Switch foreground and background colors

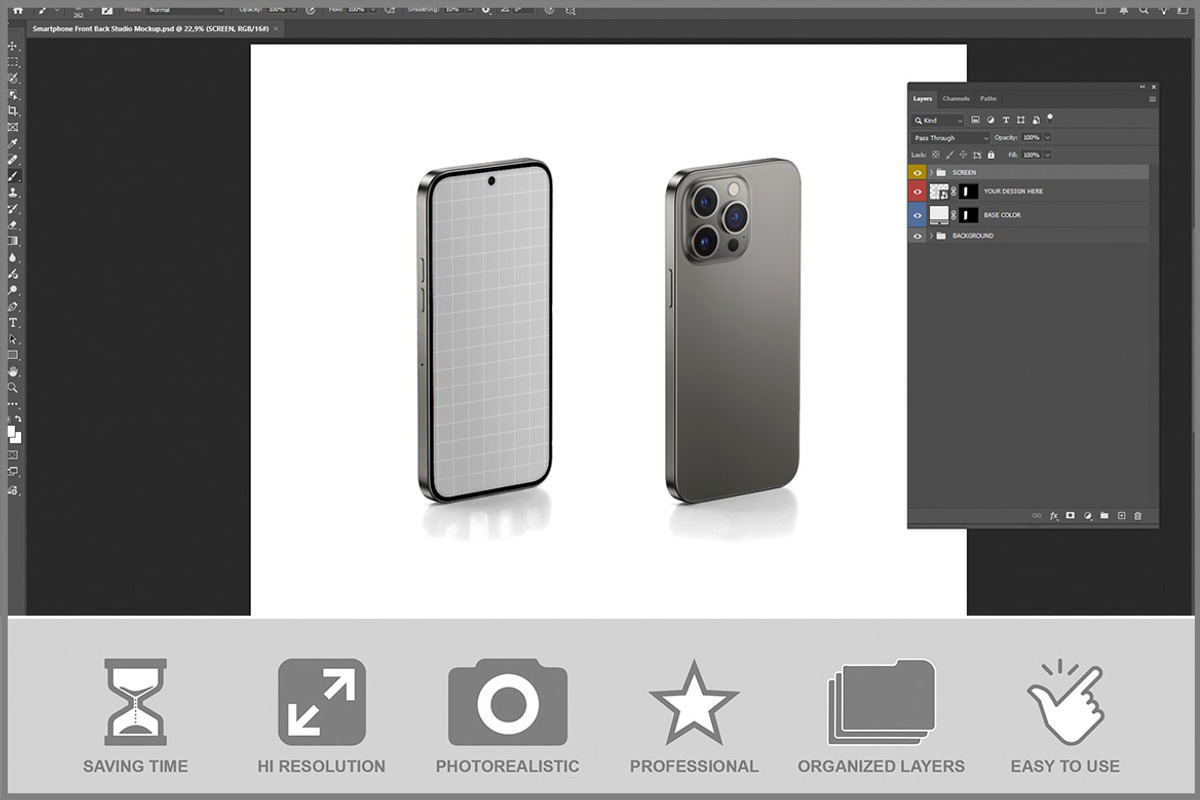18,419
